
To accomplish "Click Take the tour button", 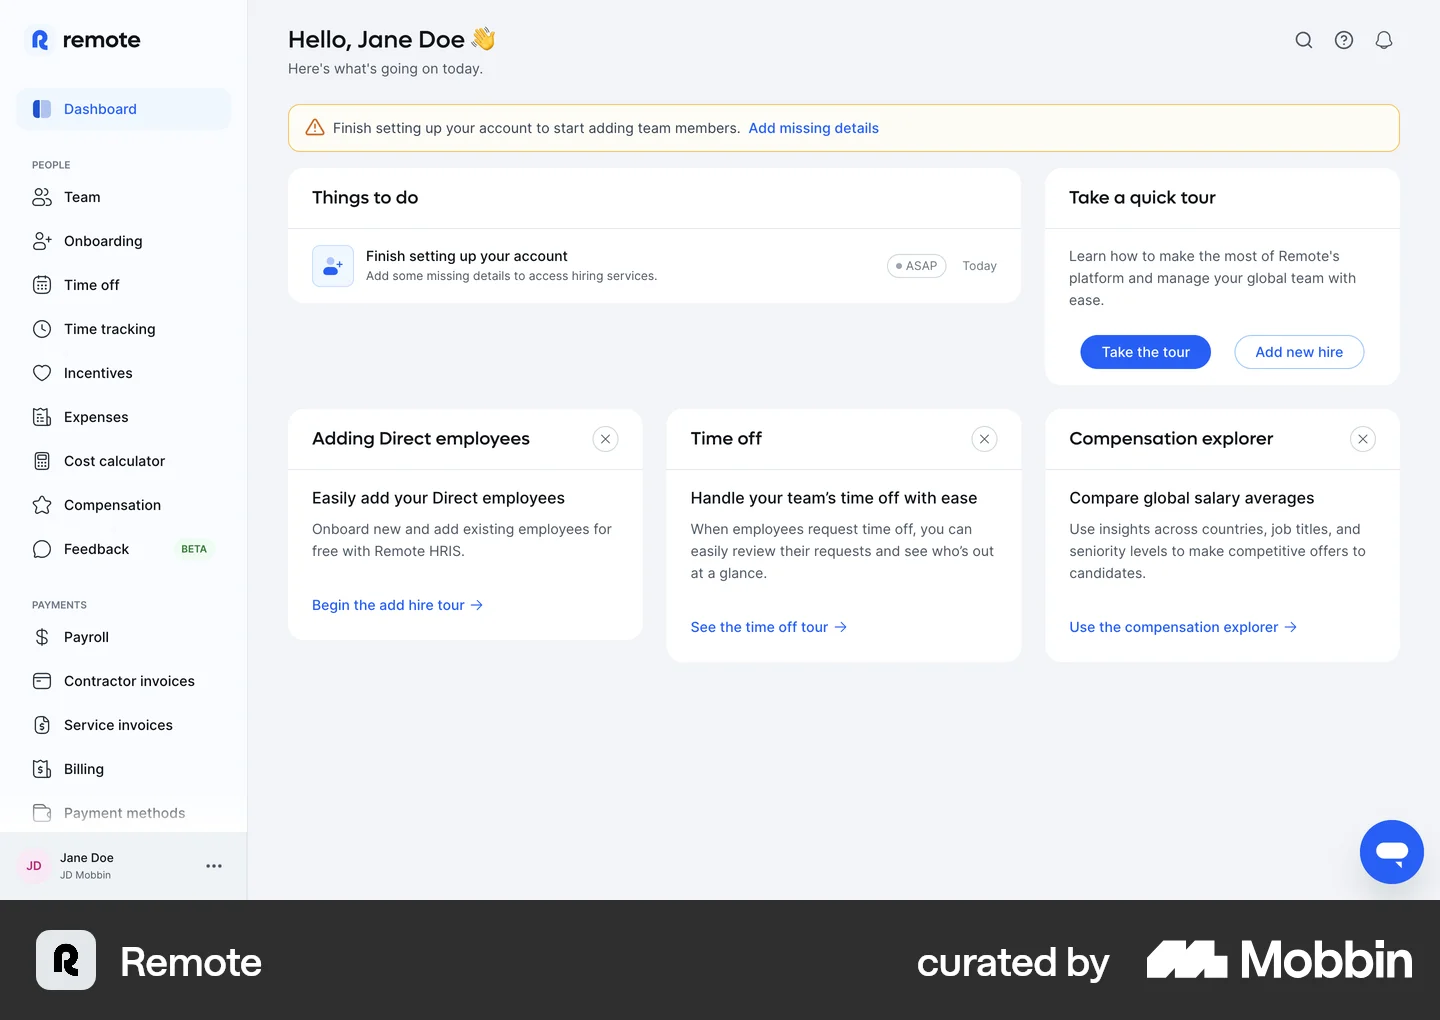I will (1145, 352).
